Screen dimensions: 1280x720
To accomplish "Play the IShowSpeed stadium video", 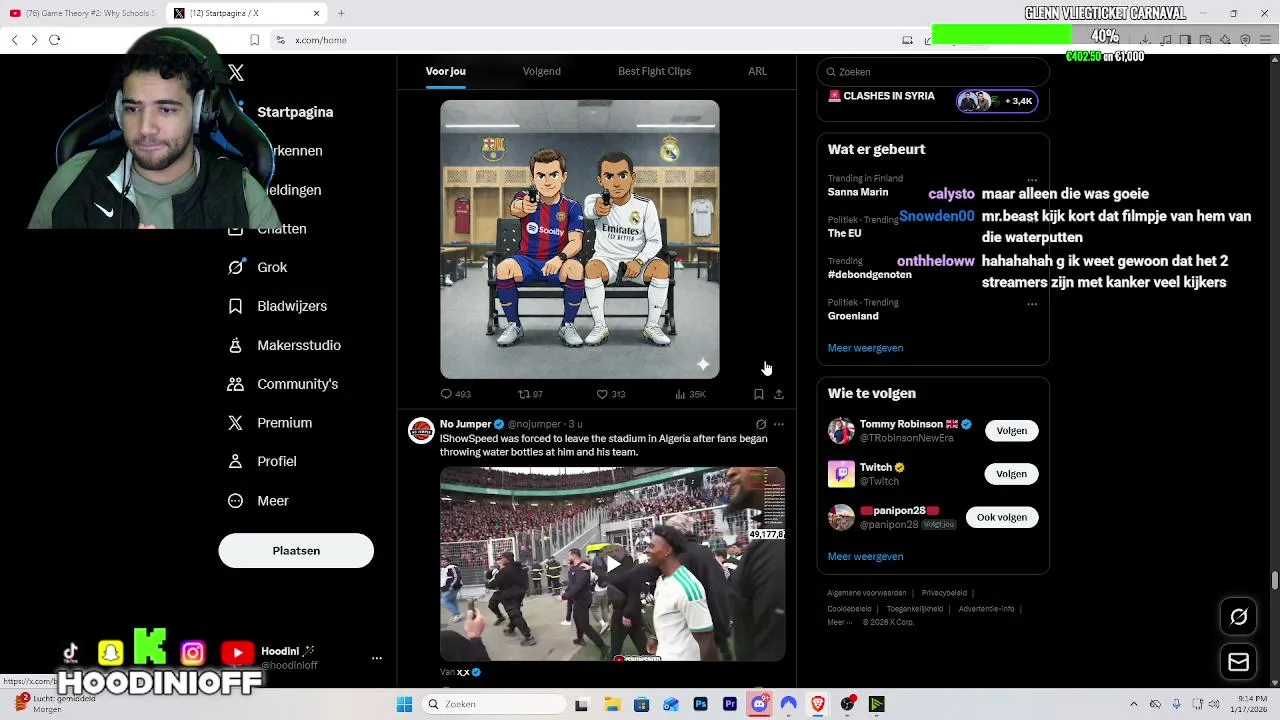I will (x=612, y=564).
